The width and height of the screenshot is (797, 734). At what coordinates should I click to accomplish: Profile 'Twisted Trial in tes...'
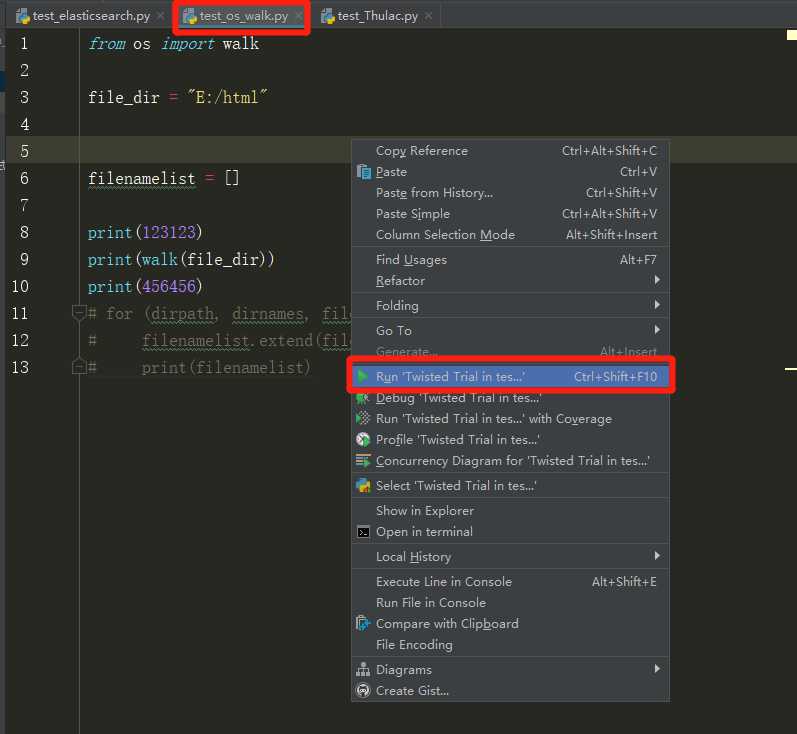[x=510, y=439]
